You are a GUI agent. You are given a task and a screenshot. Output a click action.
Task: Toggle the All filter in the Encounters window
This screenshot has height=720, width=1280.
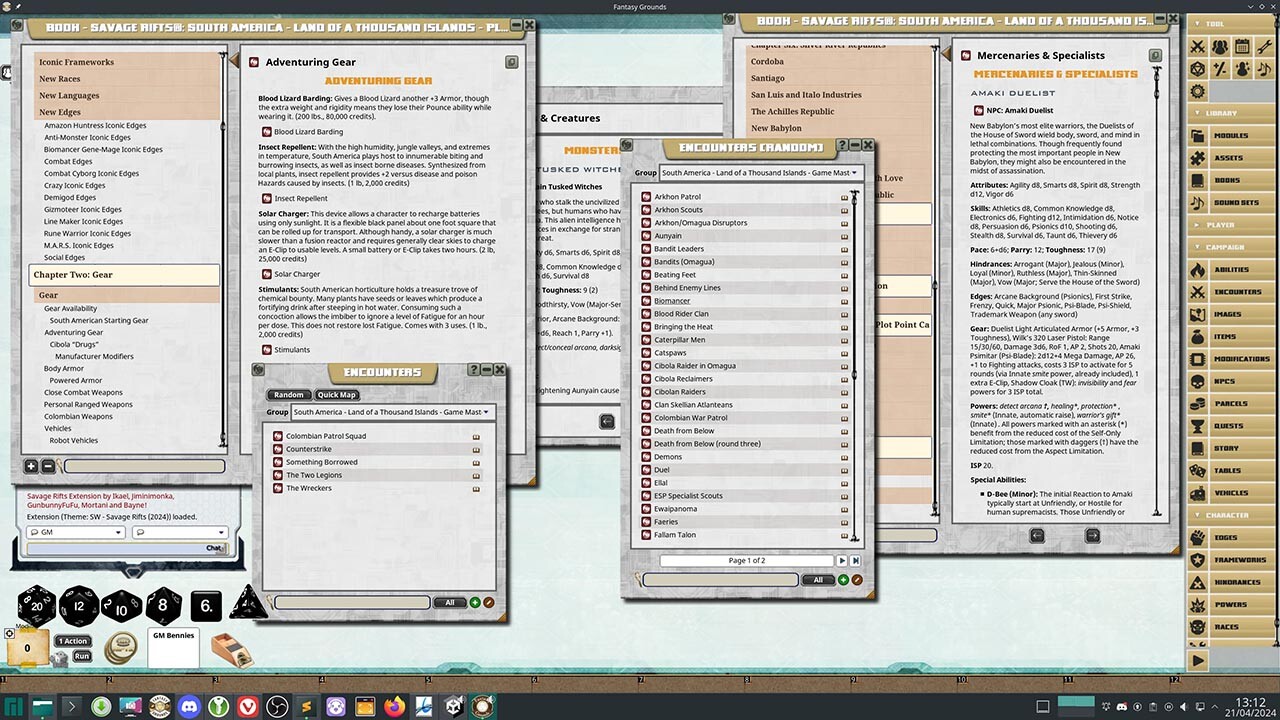(450, 602)
